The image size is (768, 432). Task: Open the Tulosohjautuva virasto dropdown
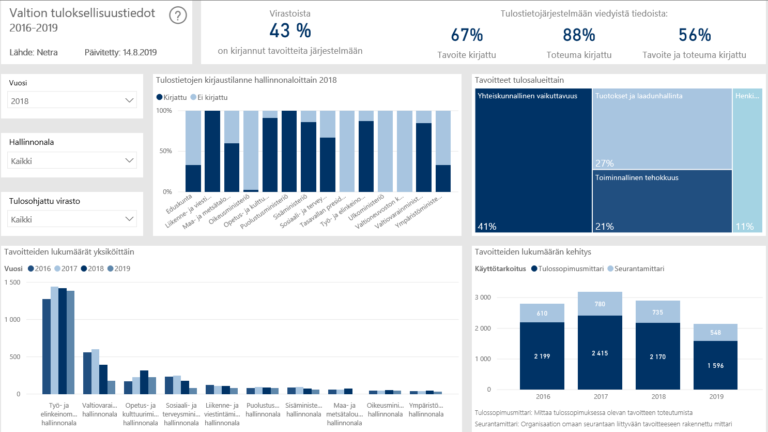tap(71, 219)
